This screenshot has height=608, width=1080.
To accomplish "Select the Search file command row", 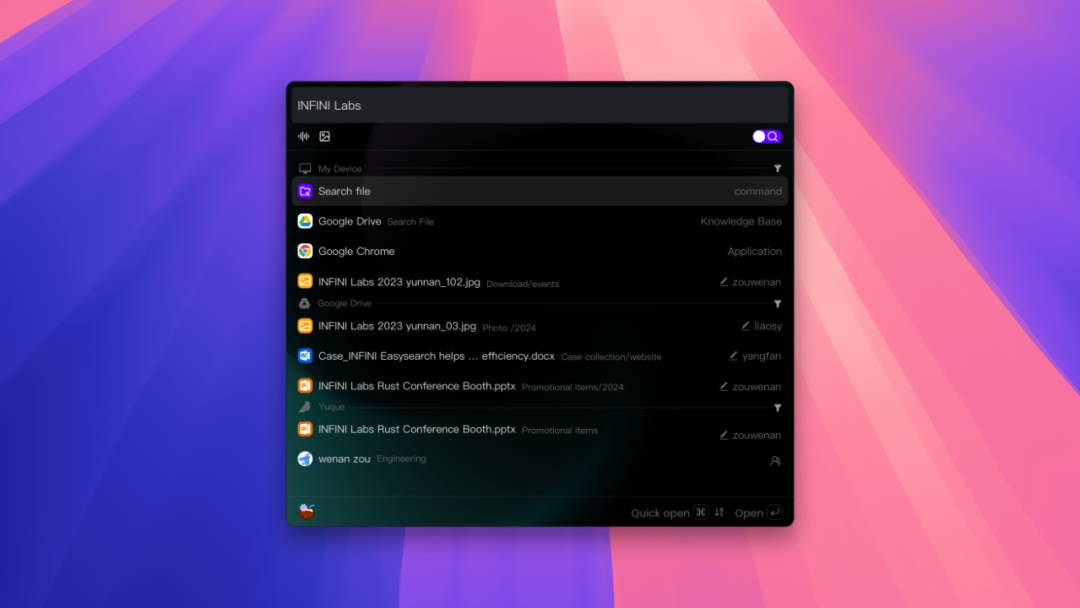I will point(540,191).
